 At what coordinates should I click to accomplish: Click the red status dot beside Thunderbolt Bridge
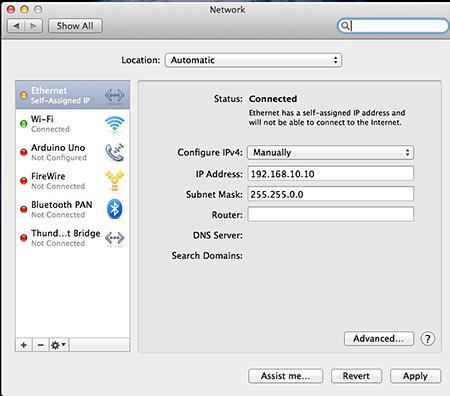[24, 238]
